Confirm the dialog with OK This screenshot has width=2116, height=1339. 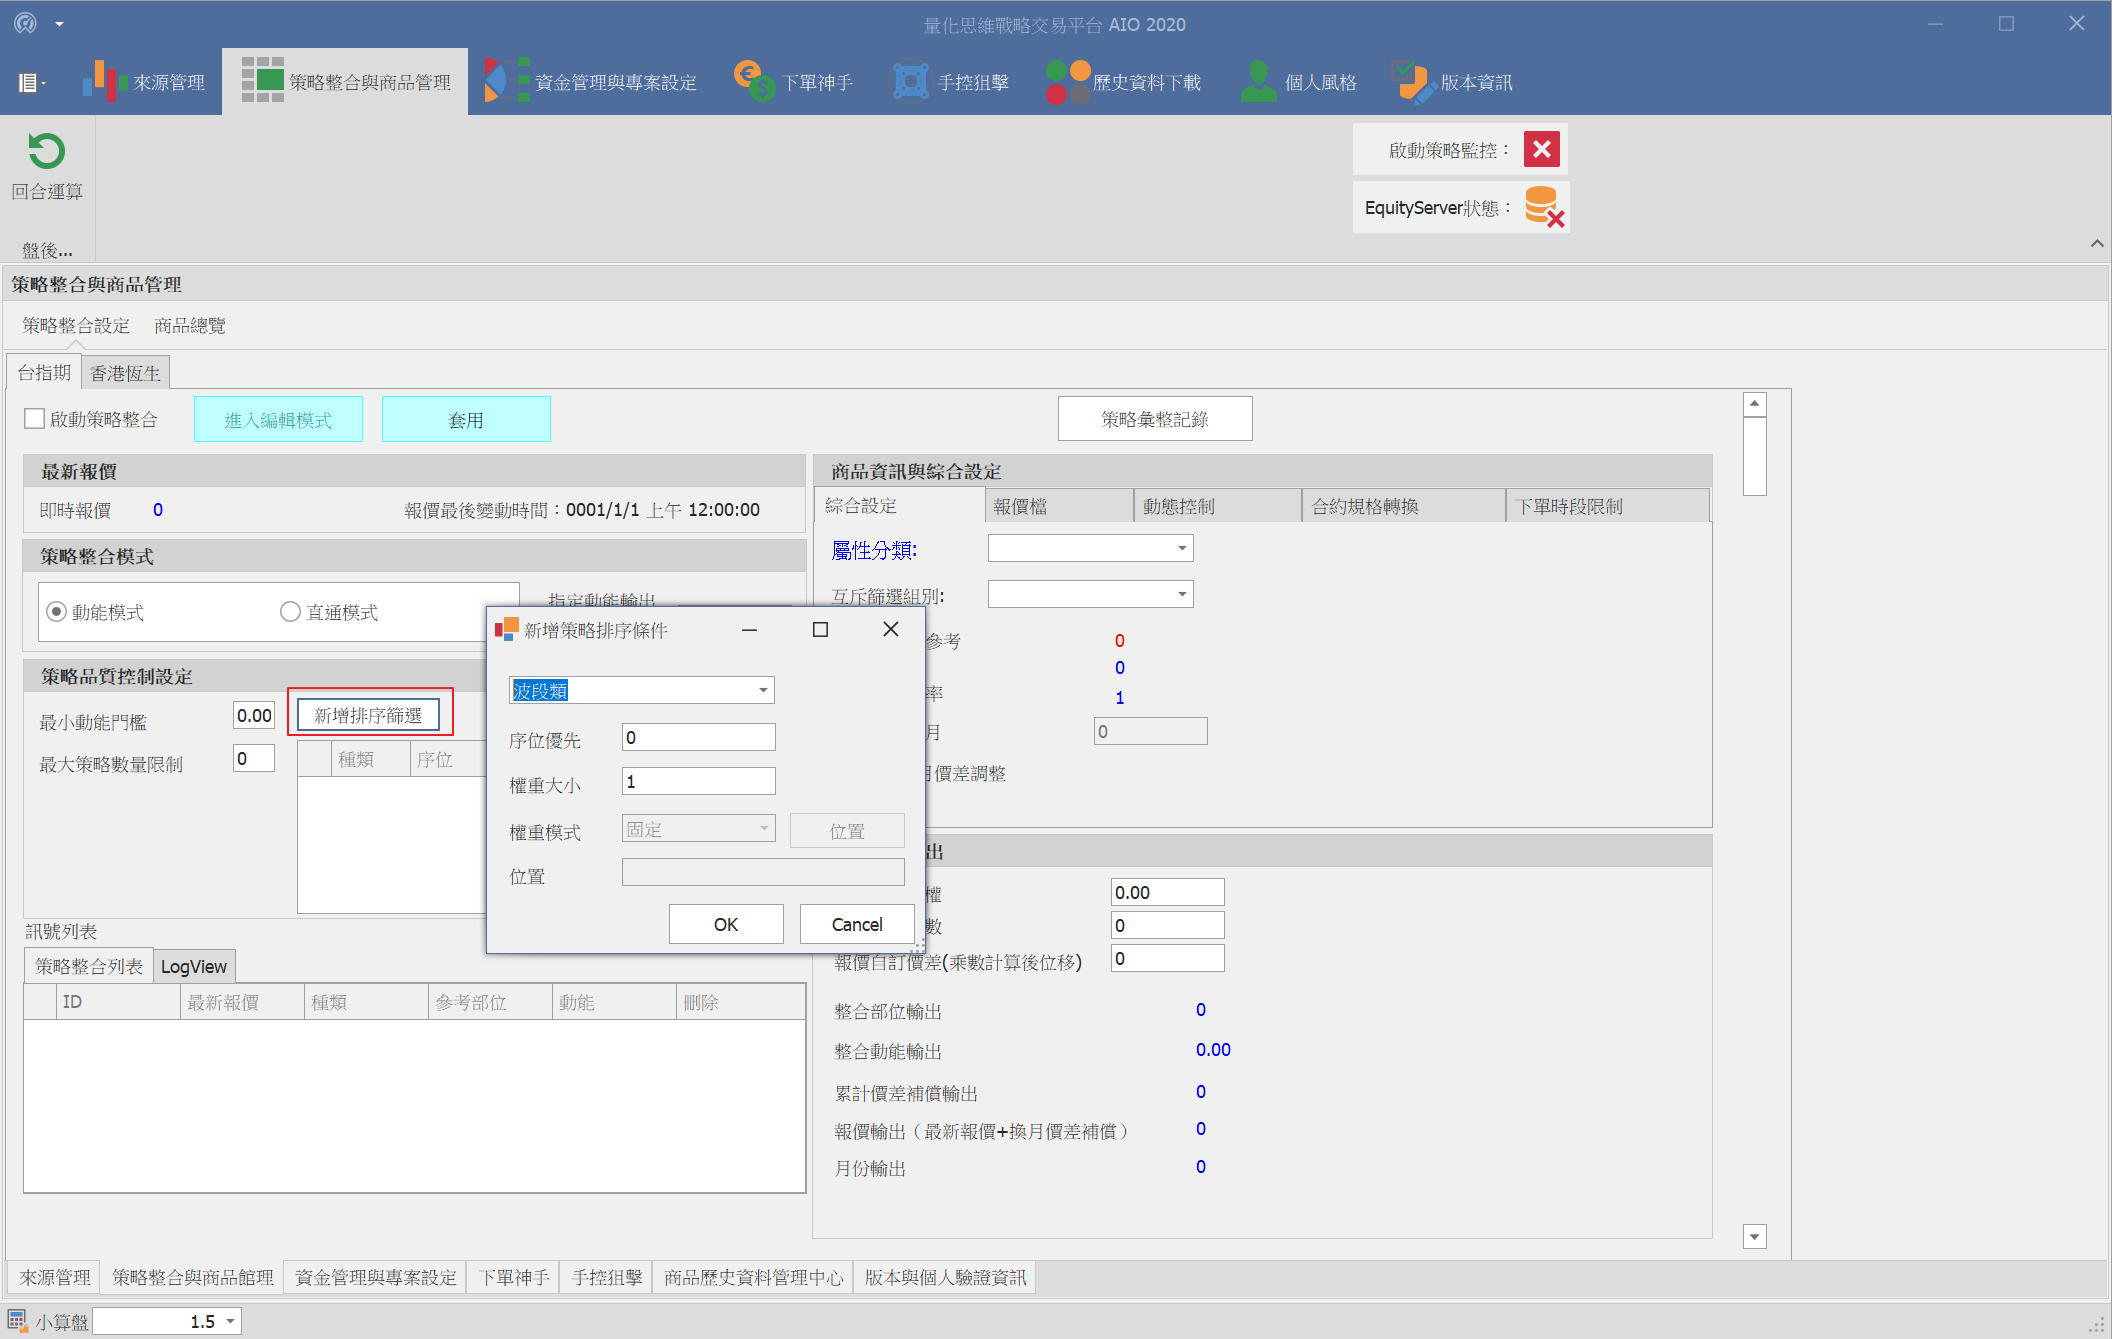pos(726,924)
